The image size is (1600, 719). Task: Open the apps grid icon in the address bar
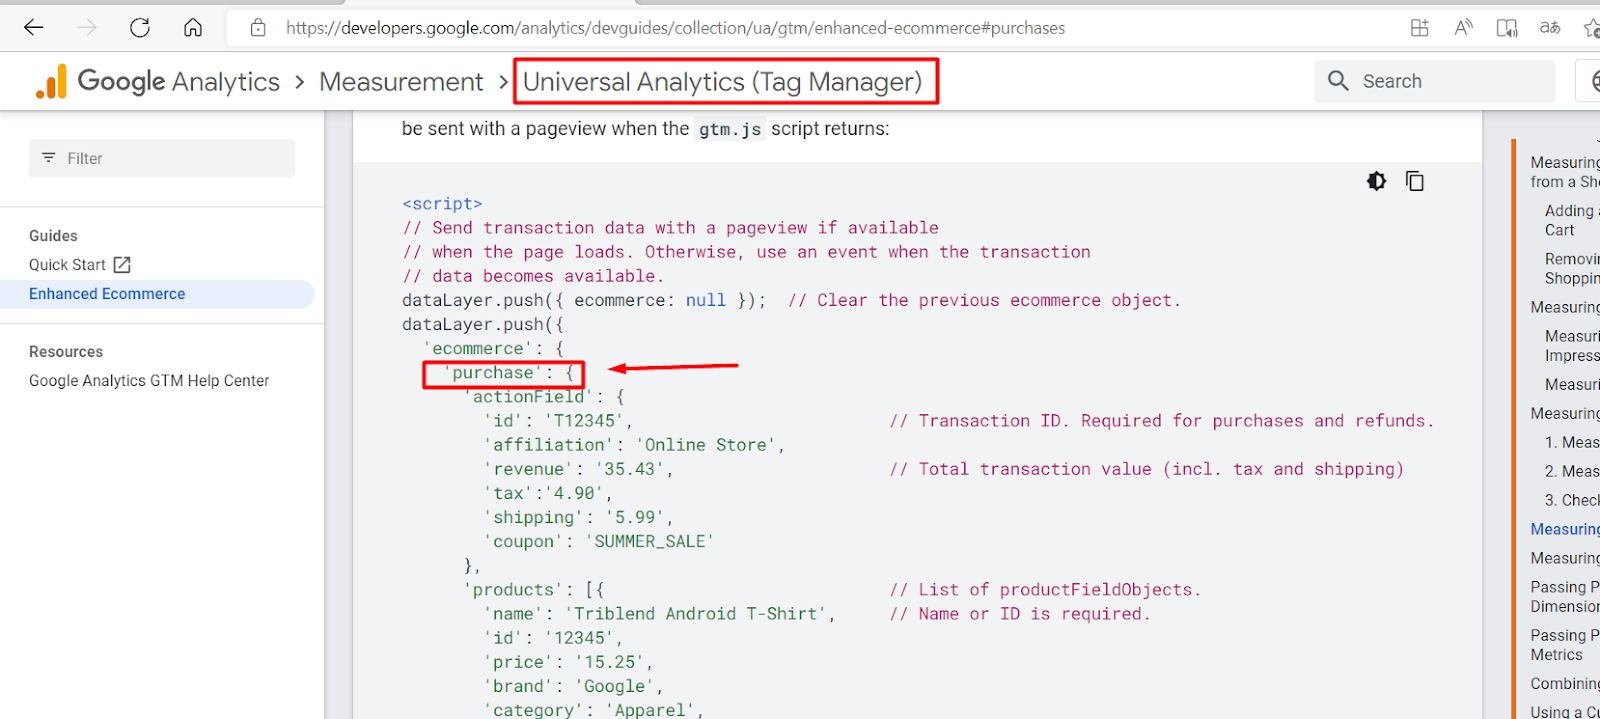point(1419,28)
